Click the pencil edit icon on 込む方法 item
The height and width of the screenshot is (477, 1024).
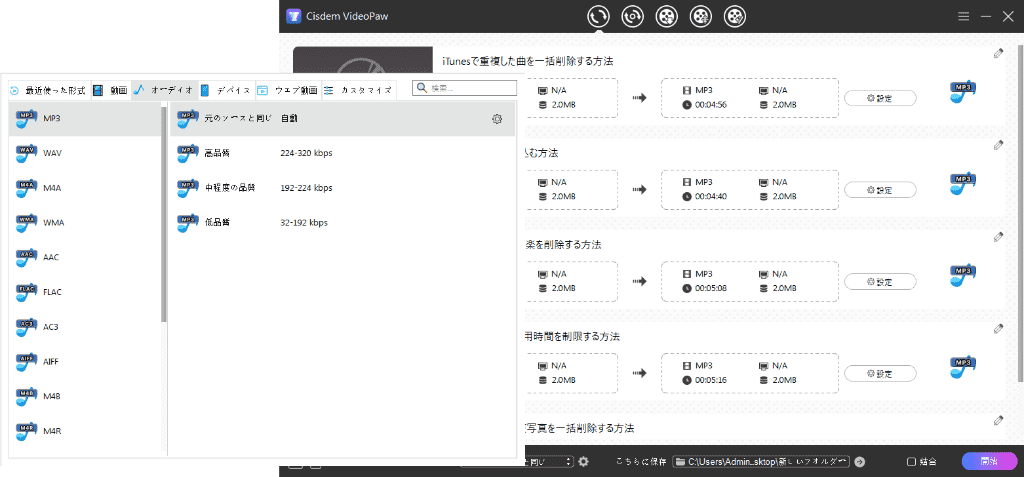coord(998,145)
